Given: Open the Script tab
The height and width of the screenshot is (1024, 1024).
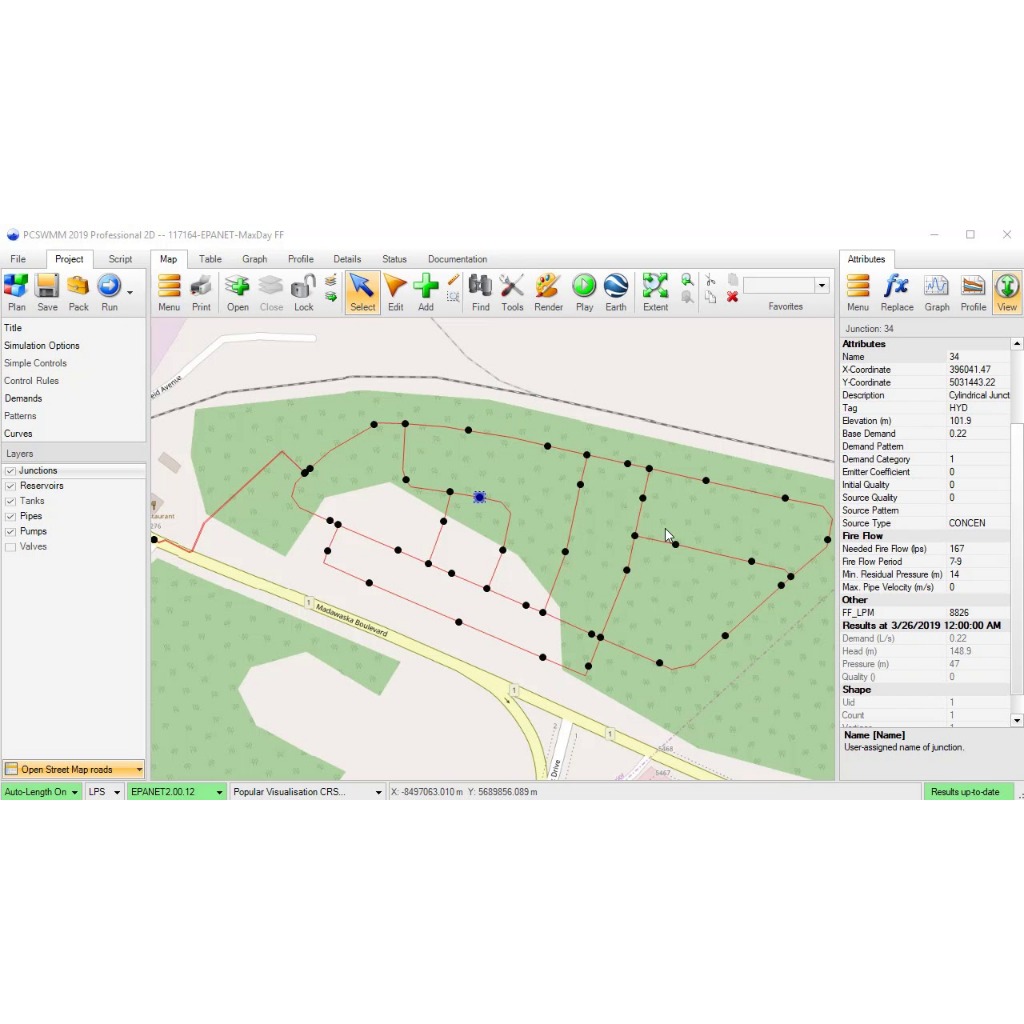Looking at the screenshot, I should point(120,259).
